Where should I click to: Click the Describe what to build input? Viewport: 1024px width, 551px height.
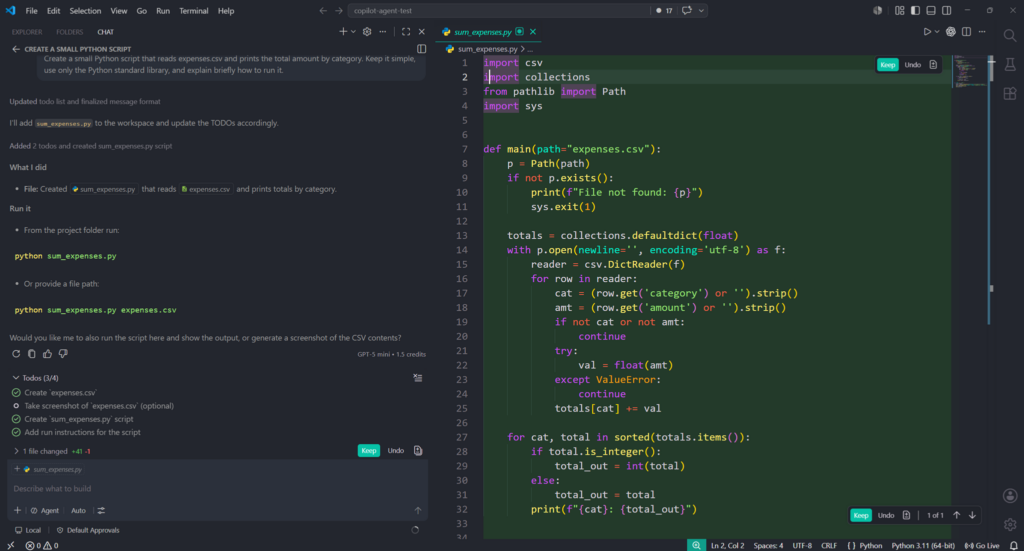click(217, 488)
